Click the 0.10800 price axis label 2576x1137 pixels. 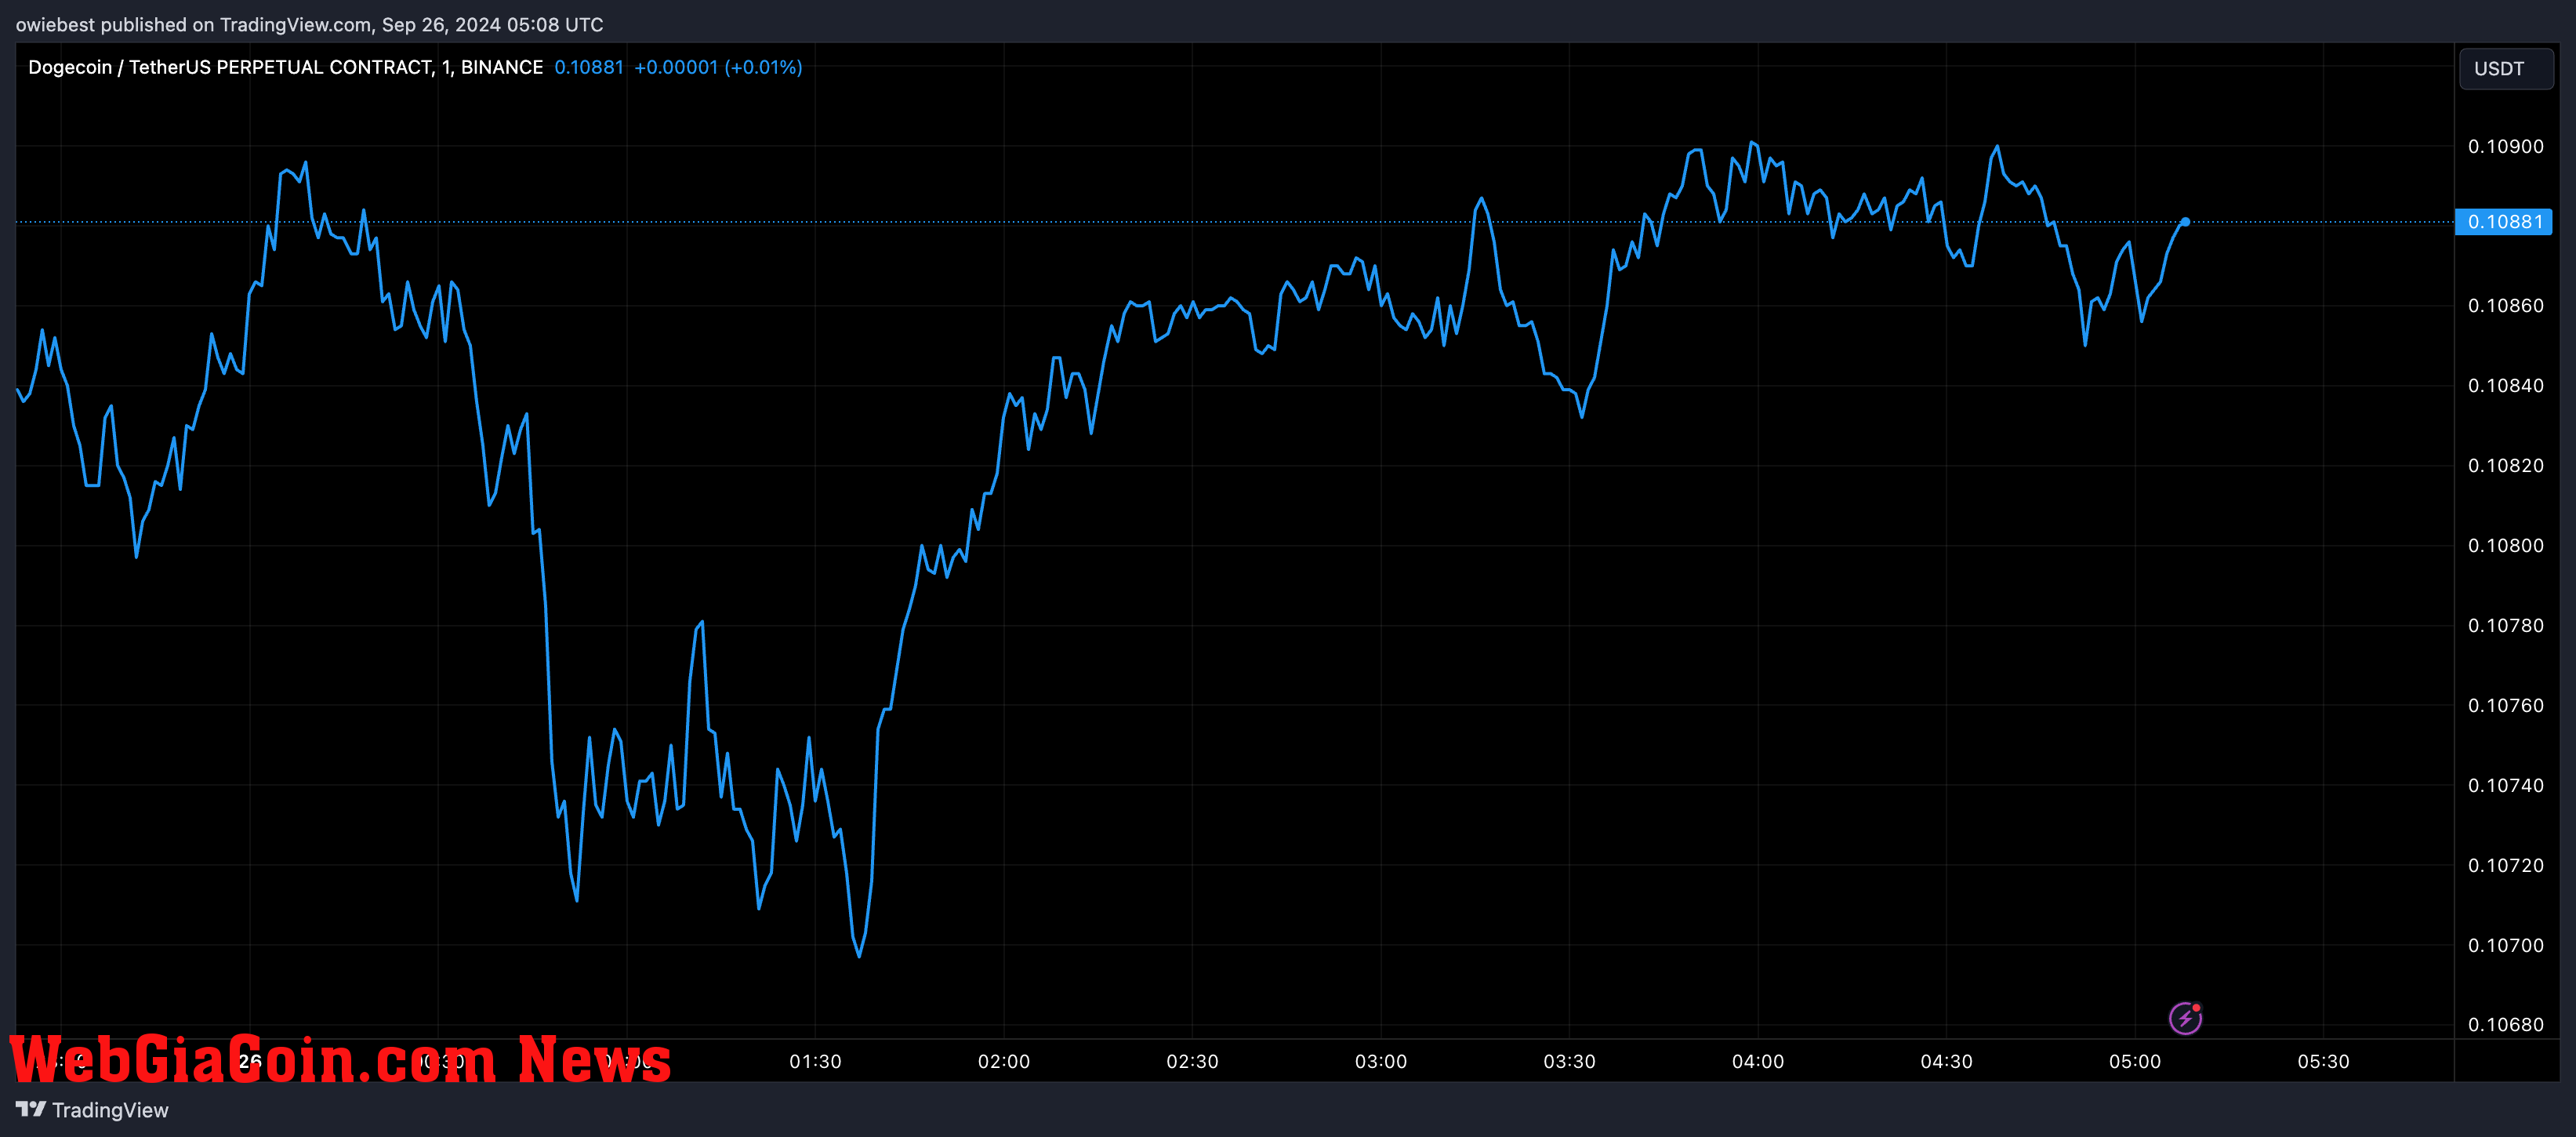[x=2505, y=546]
